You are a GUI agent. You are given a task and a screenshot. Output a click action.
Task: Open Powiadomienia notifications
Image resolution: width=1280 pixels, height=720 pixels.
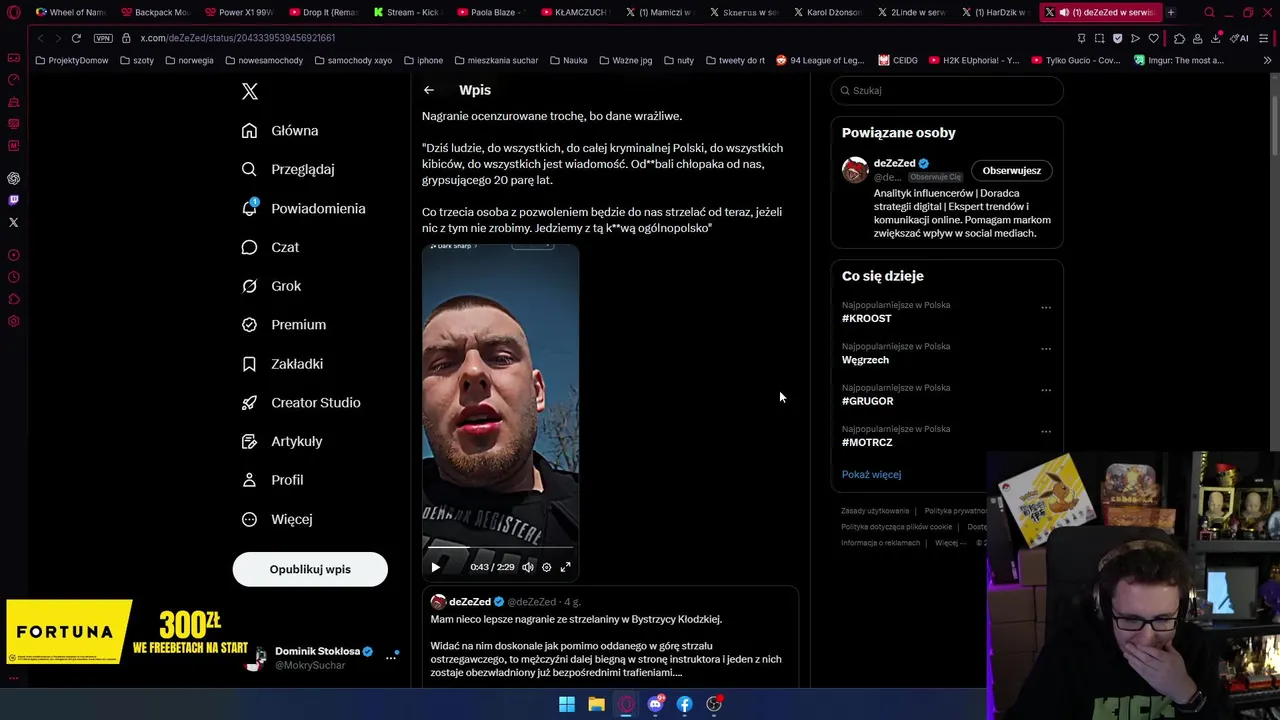(x=303, y=208)
